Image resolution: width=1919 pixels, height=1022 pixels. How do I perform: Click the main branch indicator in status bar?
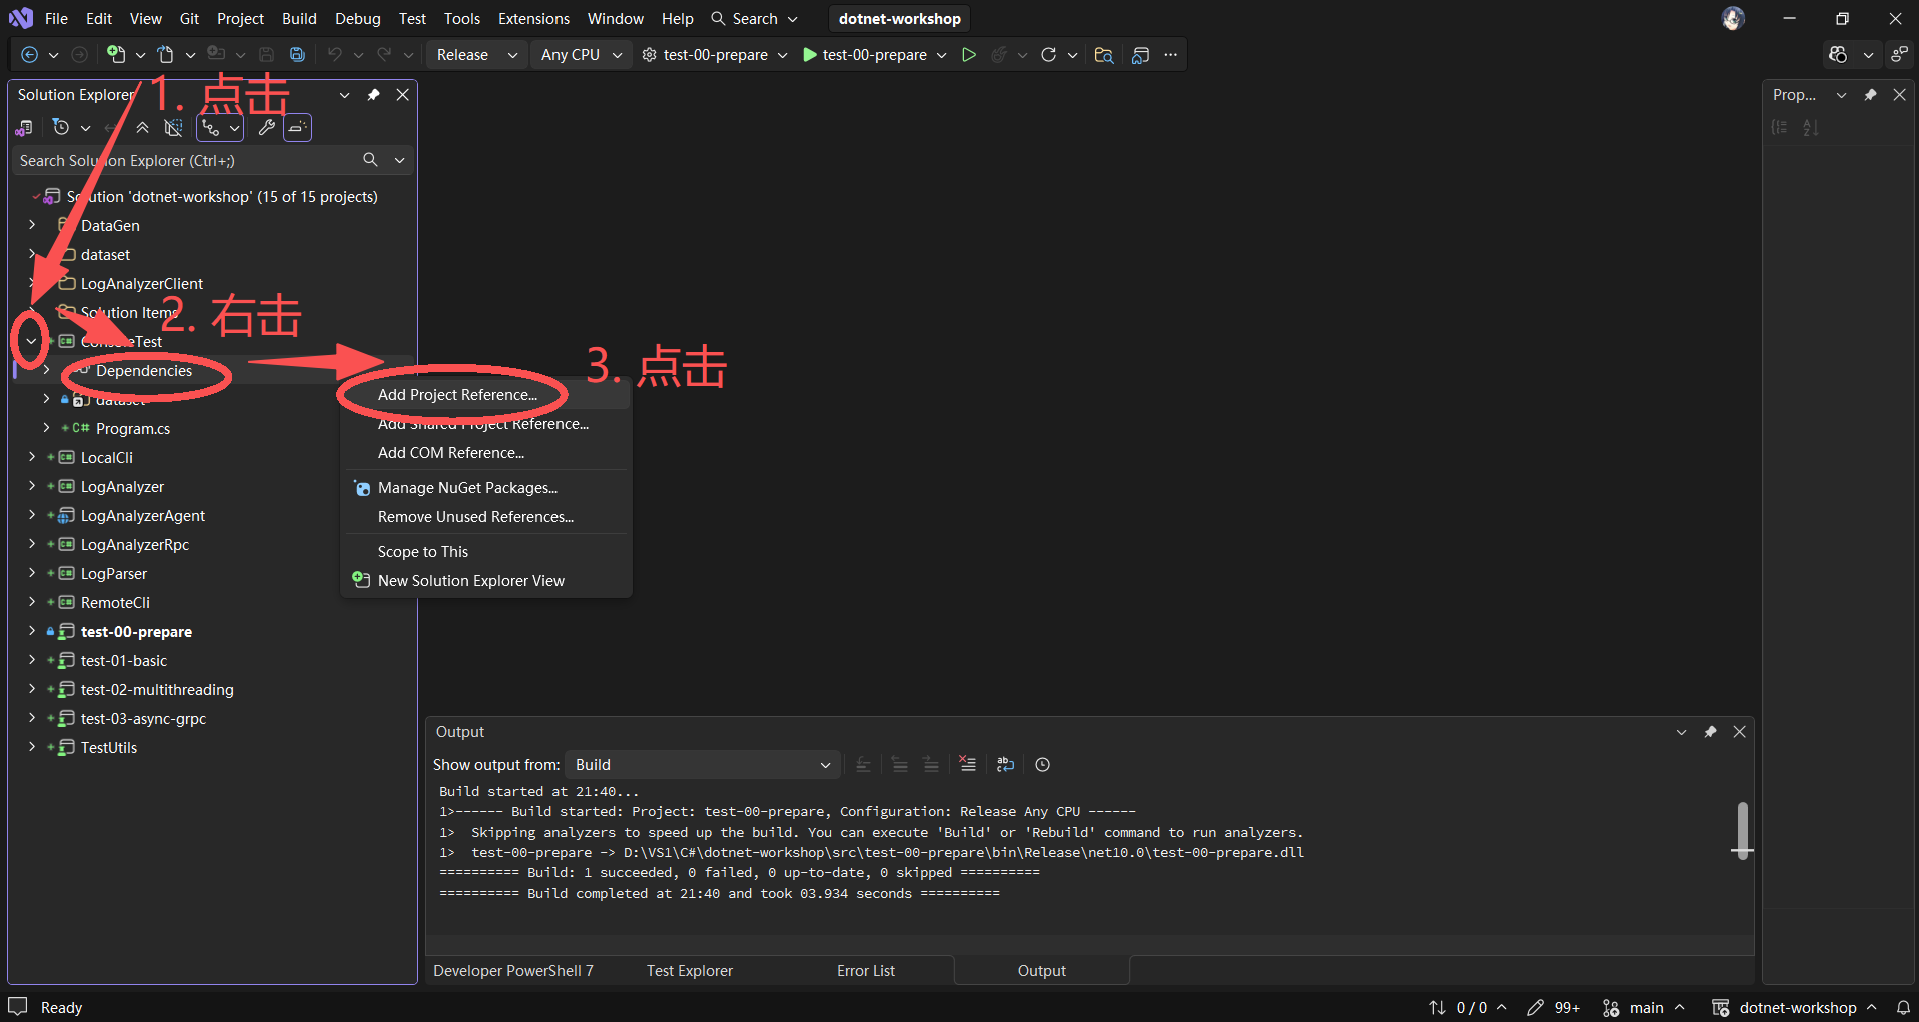click(x=1644, y=1007)
